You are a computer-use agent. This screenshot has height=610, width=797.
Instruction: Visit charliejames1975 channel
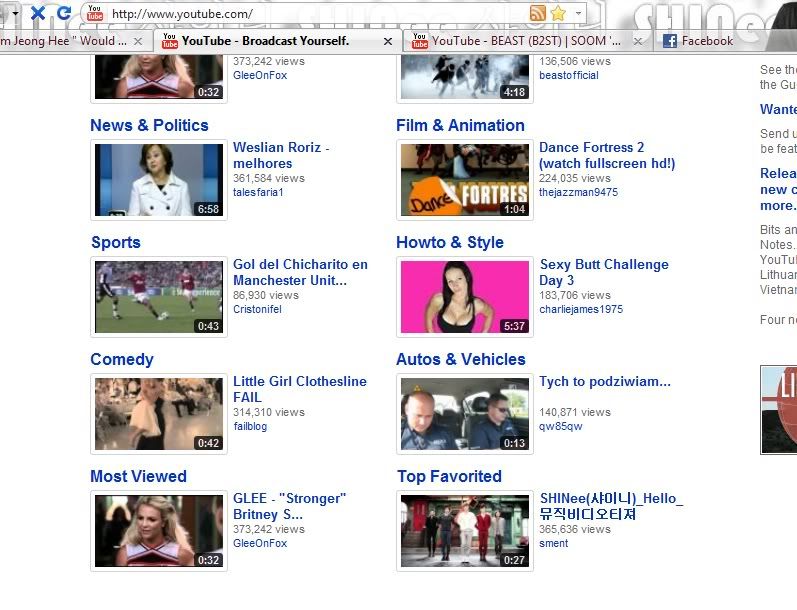(581, 309)
